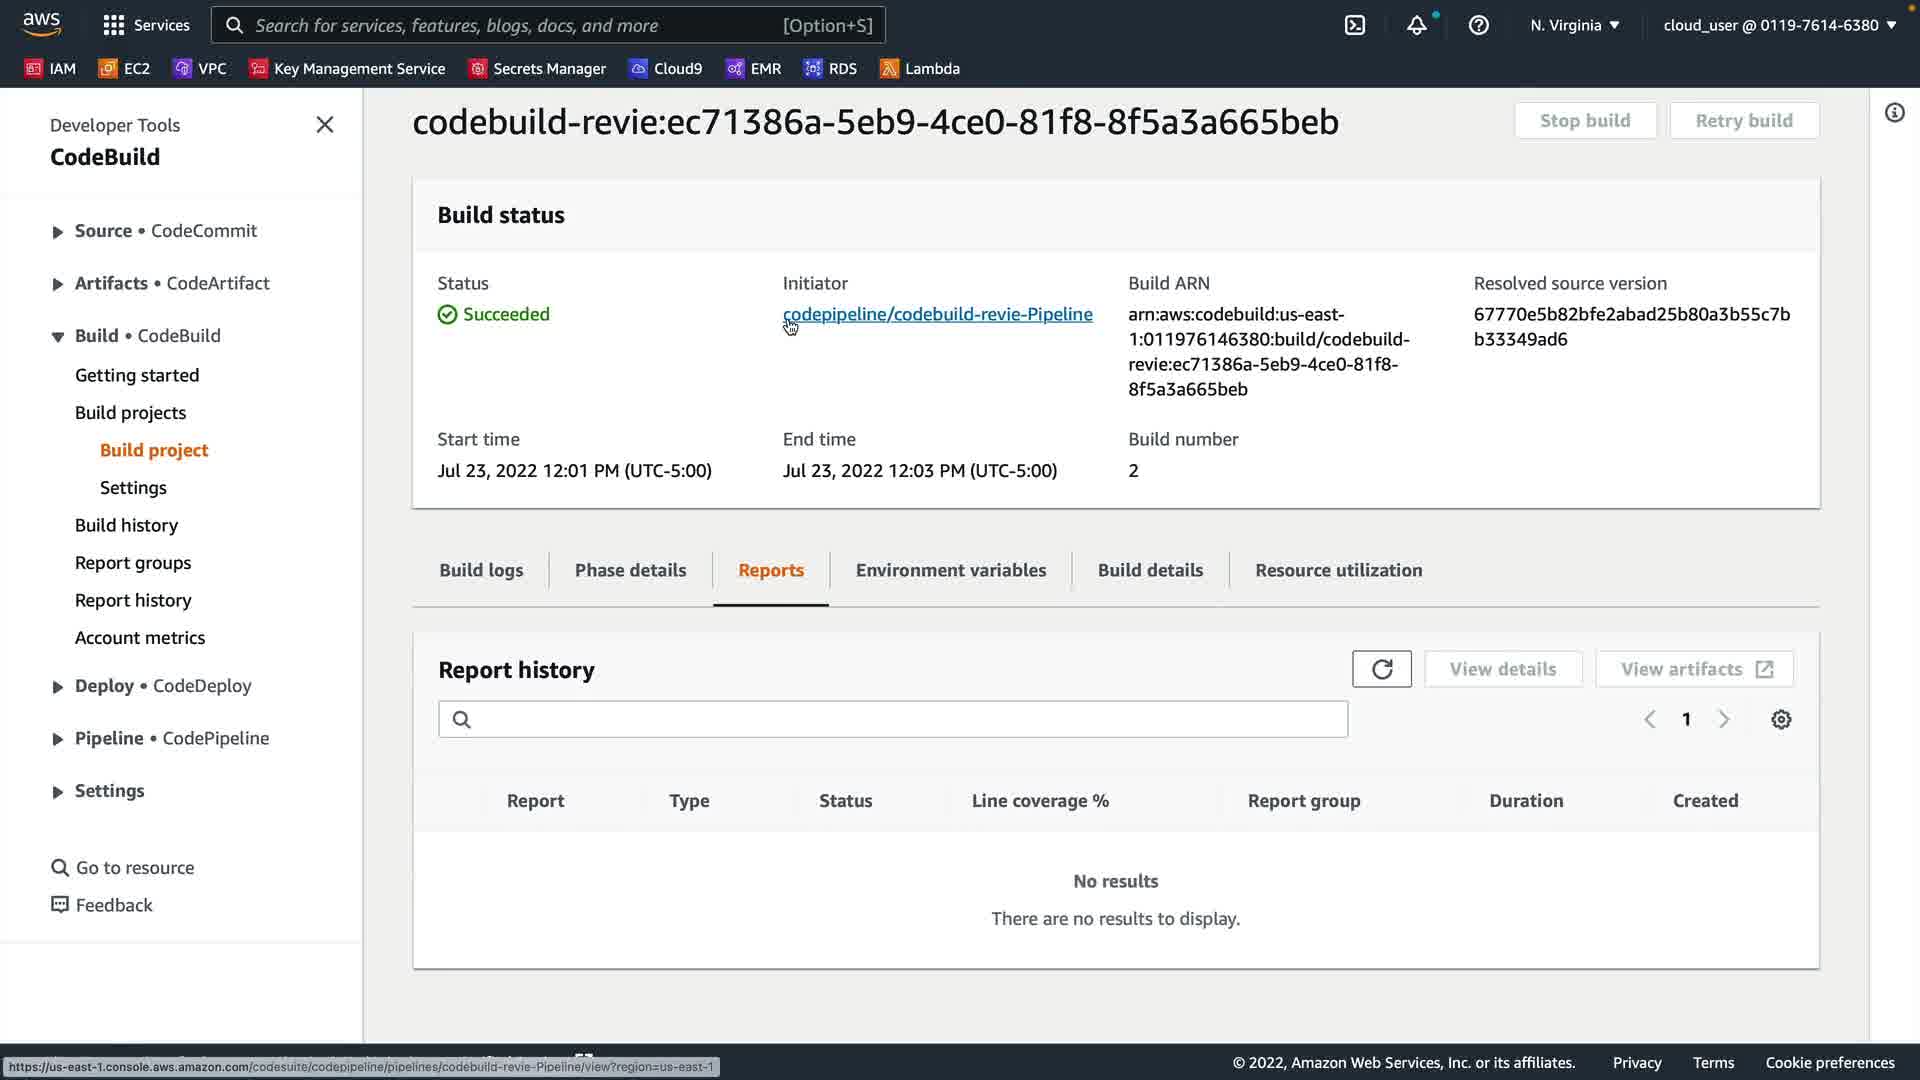Go to next report page arrow
1920x1080 pixels.
pyautogui.click(x=1723, y=720)
